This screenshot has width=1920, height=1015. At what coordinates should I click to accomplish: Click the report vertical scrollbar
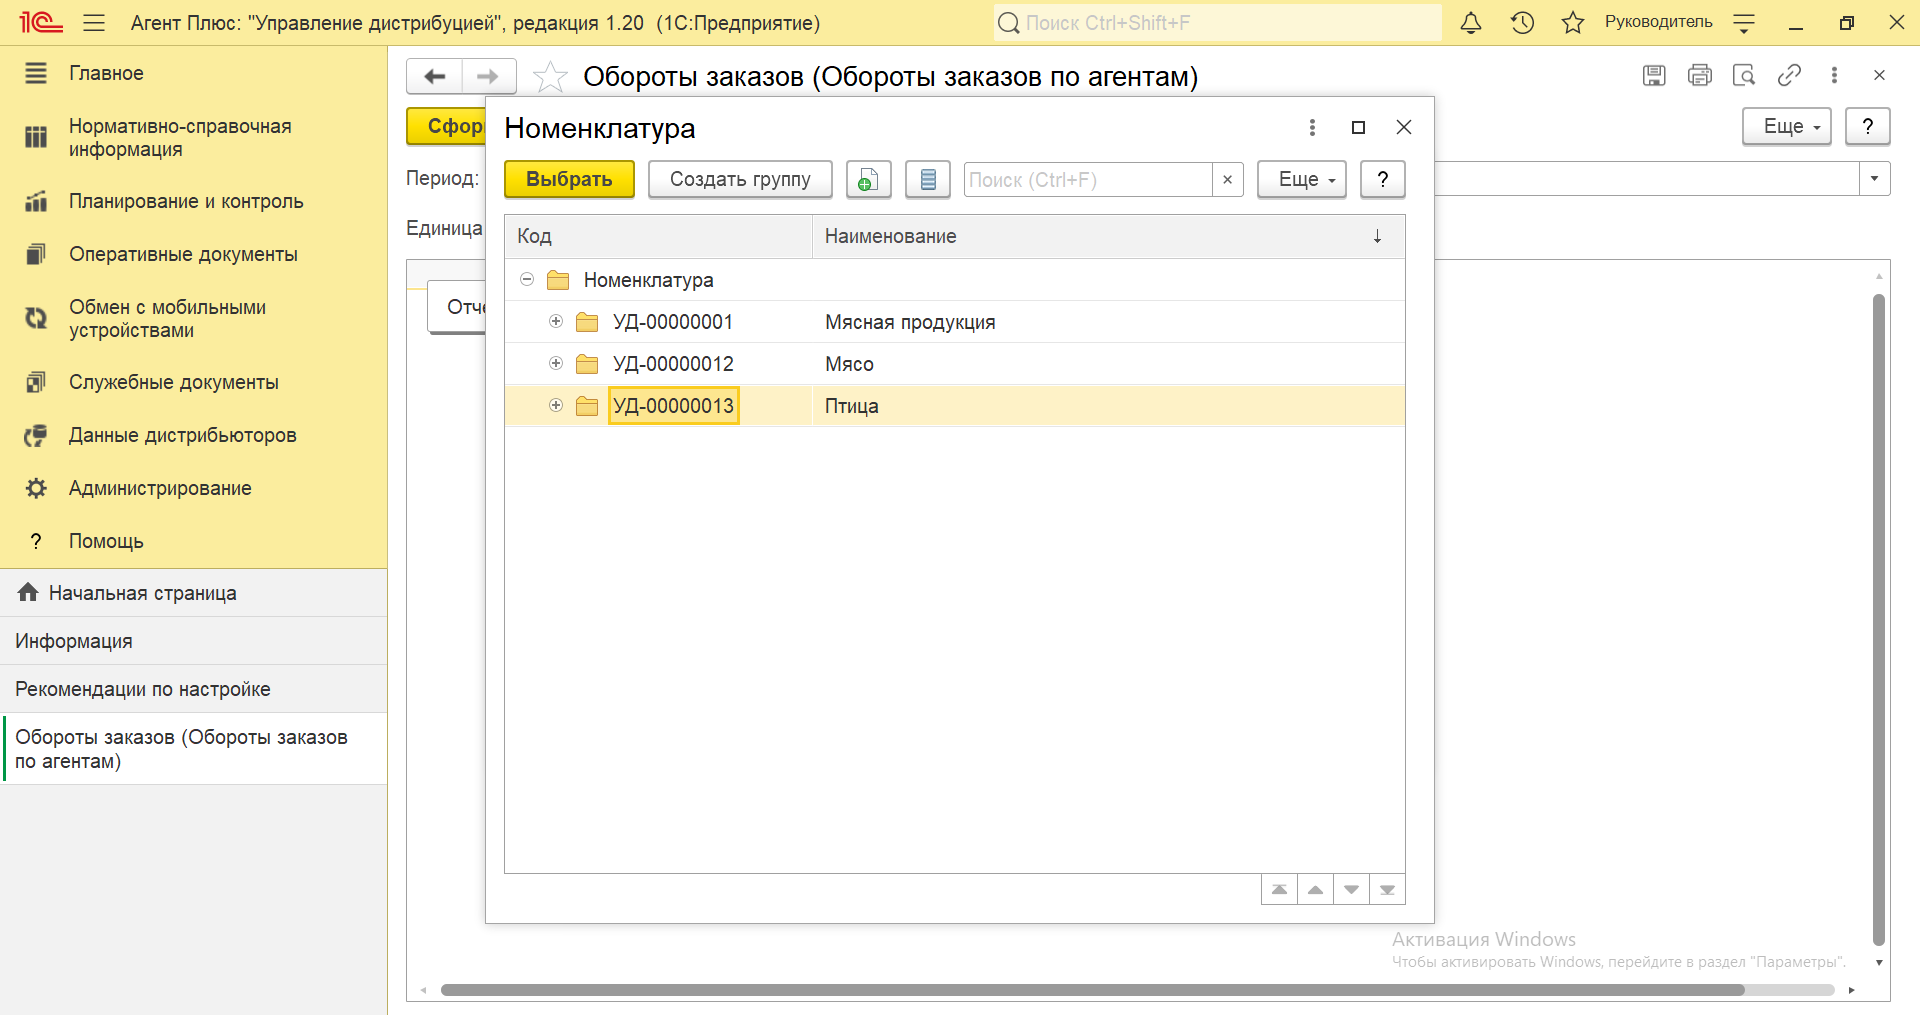[1879, 620]
